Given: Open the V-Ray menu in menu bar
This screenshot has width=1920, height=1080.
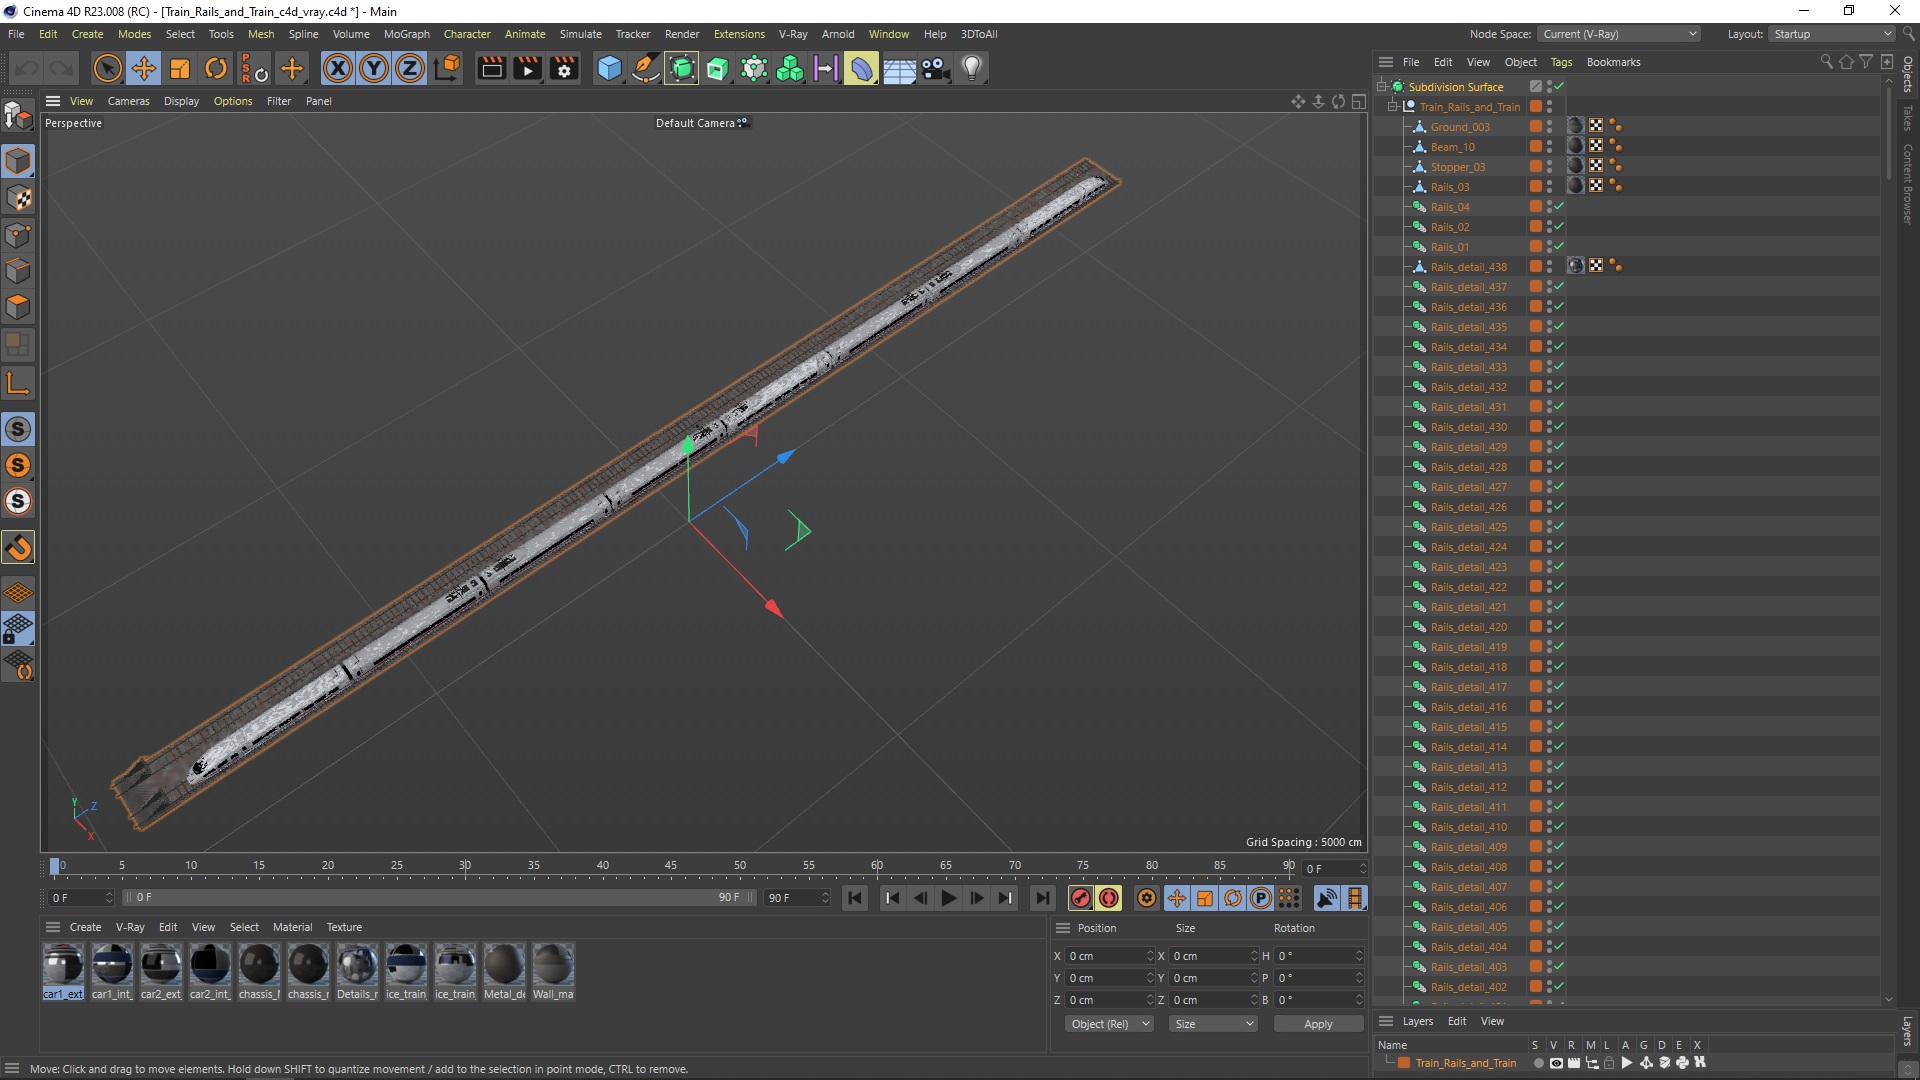Looking at the screenshot, I should [x=793, y=34].
